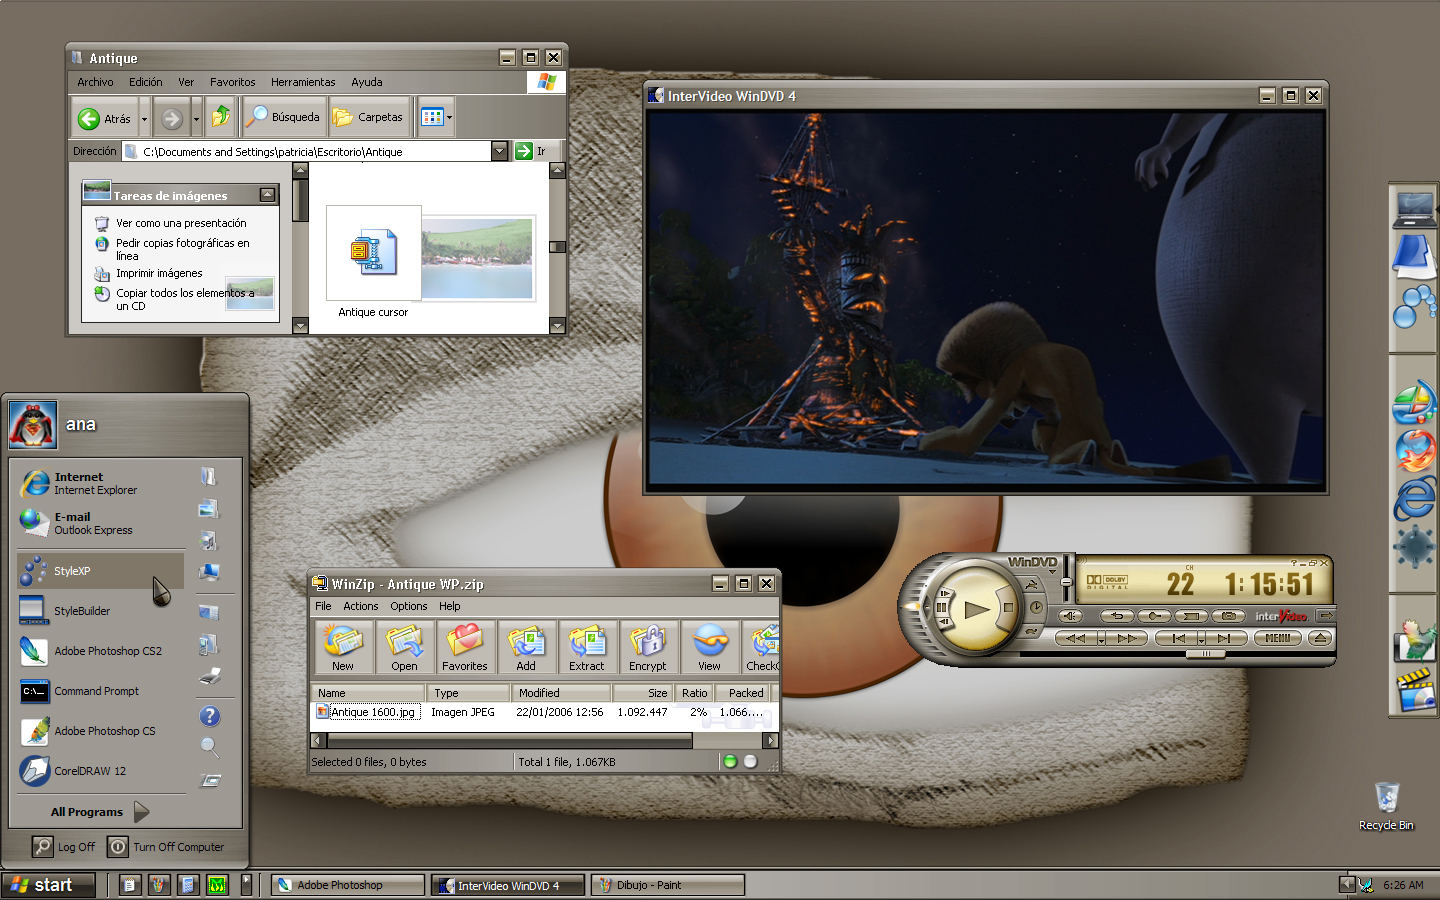Open Favoritos menu in Explorer

pyautogui.click(x=232, y=82)
